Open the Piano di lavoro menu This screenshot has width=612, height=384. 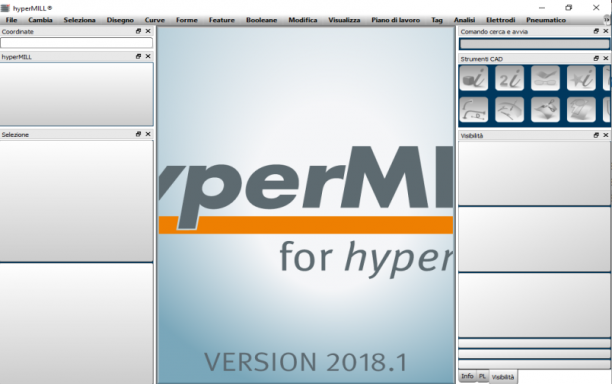pos(396,20)
